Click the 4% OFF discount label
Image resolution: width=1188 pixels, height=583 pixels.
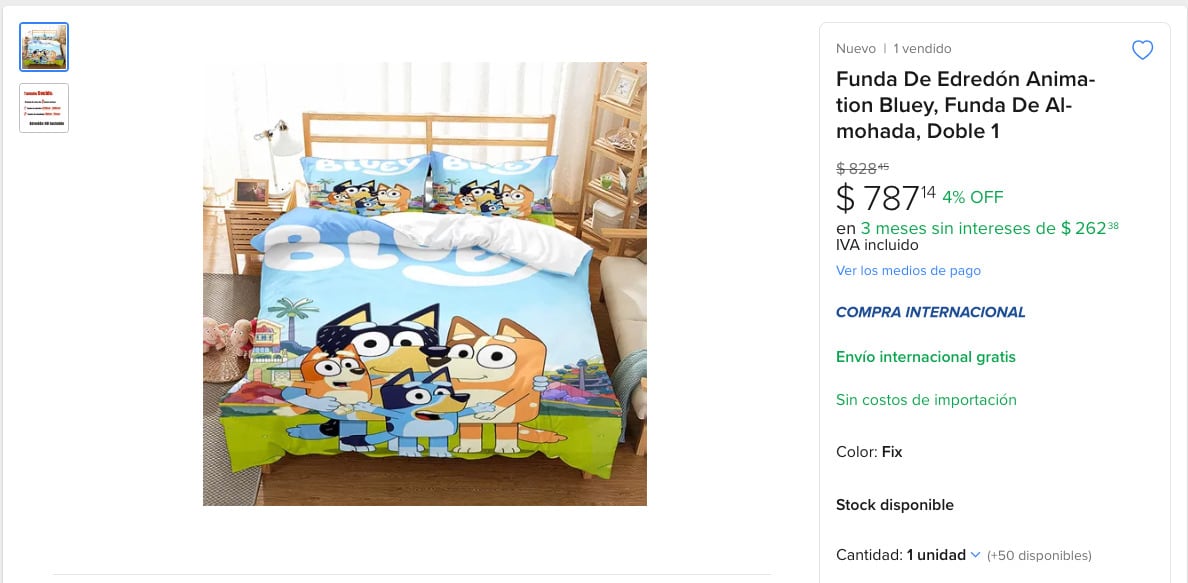coord(972,197)
